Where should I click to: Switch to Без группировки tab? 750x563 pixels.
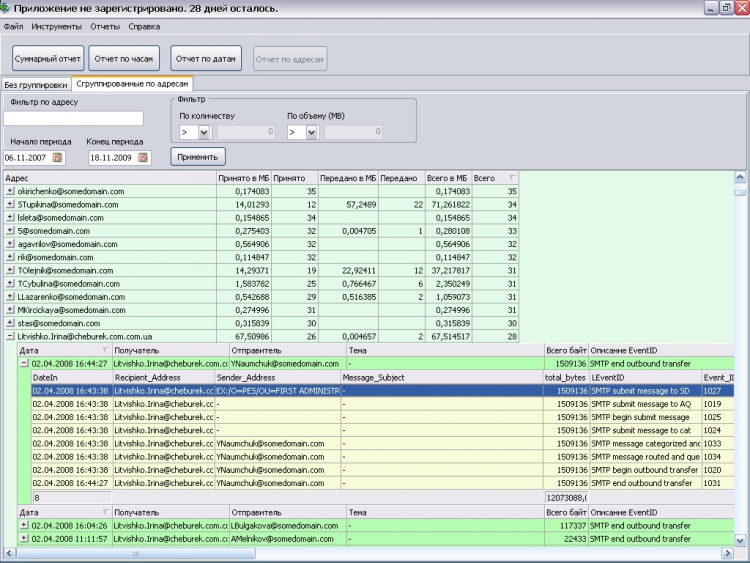[36, 85]
